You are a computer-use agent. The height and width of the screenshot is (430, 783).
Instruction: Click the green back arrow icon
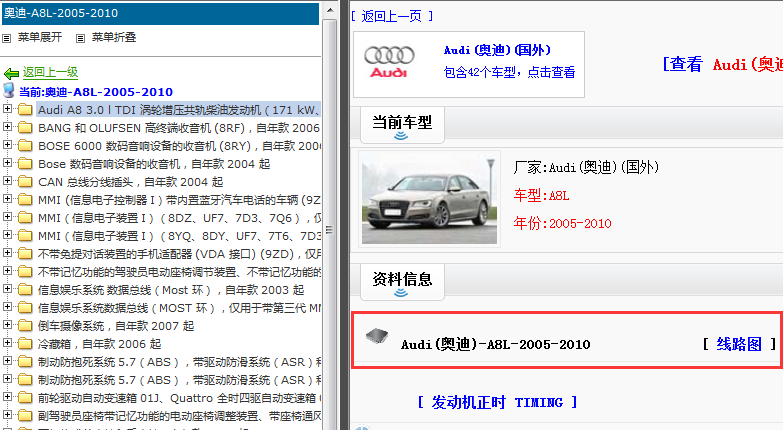[x=11, y=73]
